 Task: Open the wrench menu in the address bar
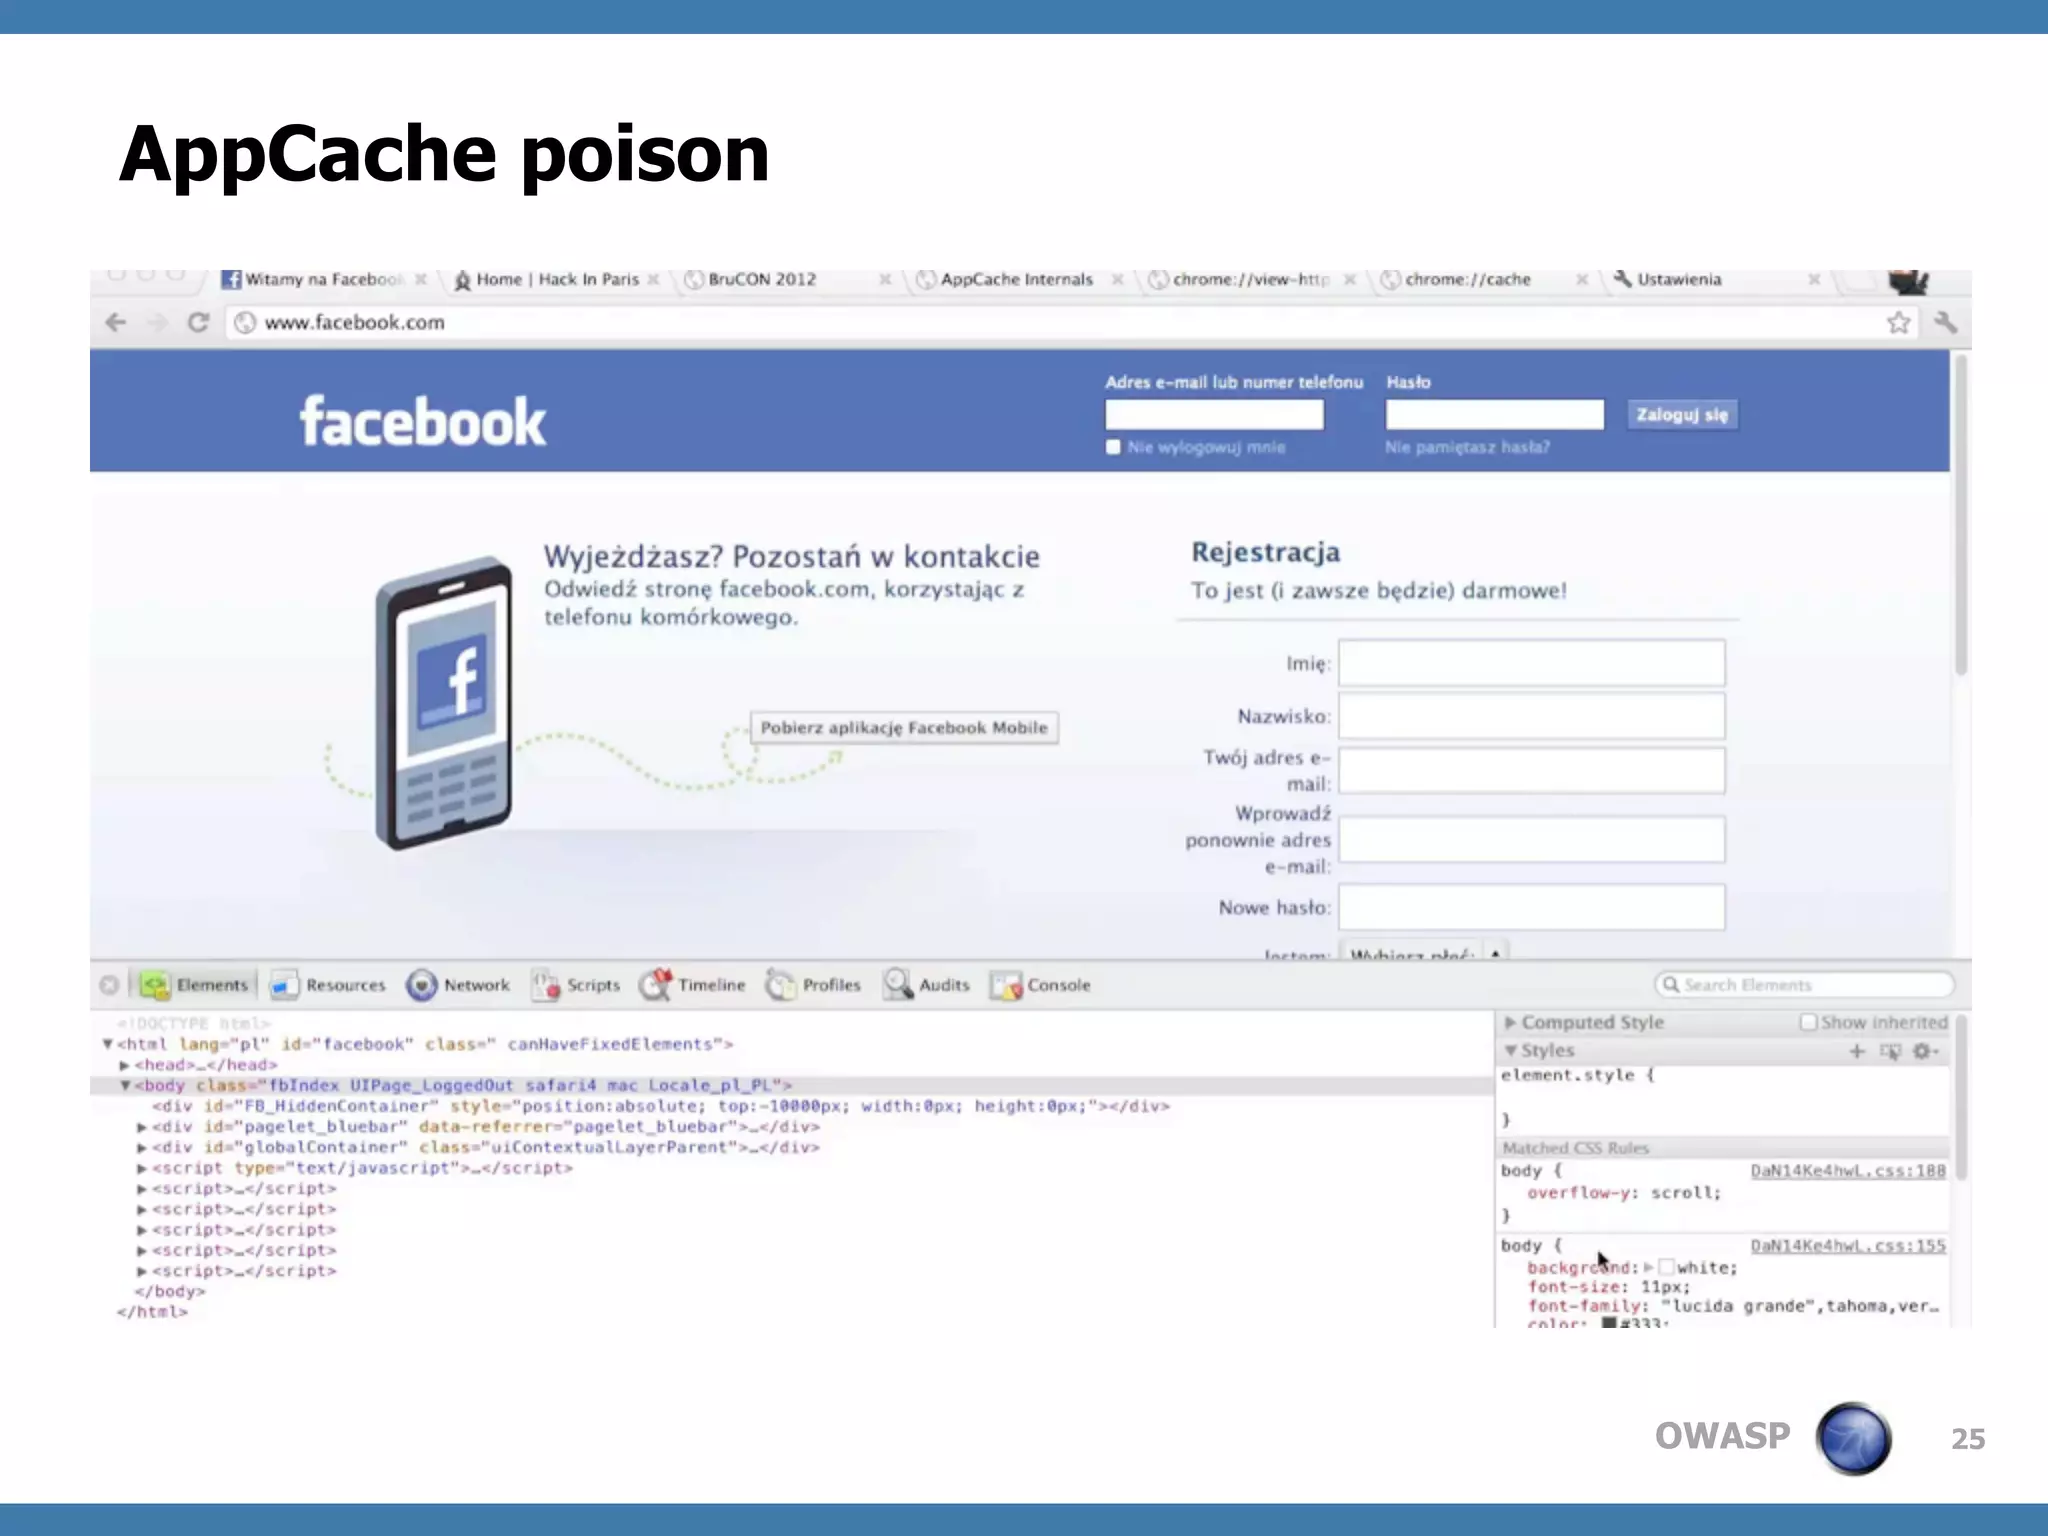[x=1945, y=322]
